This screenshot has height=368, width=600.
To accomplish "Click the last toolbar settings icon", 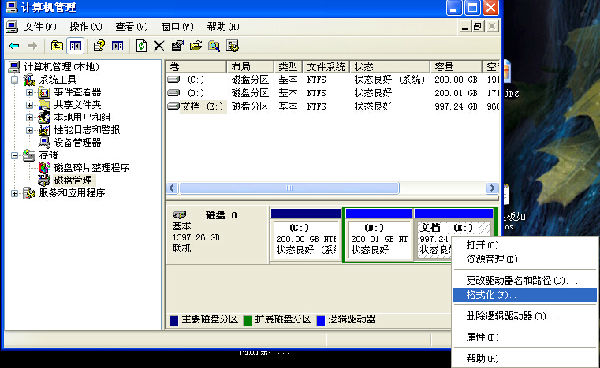I will point(232,46).
